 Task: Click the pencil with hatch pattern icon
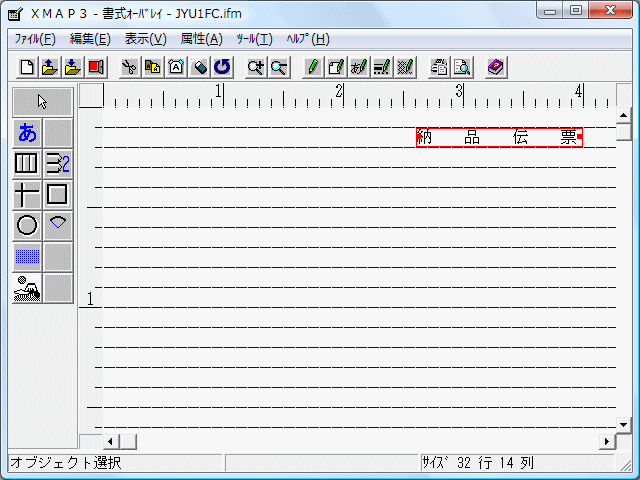pyautogui.click(x=405, y=67)
